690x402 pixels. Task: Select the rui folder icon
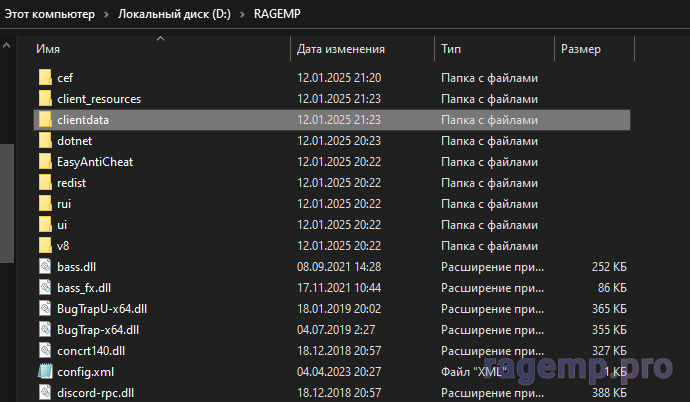coord(45,204)
